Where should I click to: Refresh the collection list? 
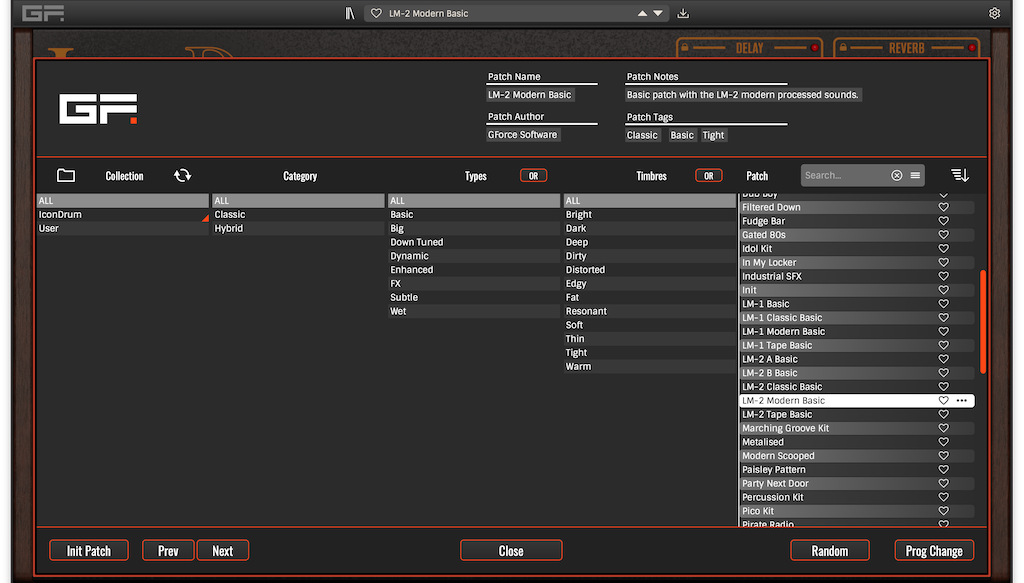coord(182,176)
